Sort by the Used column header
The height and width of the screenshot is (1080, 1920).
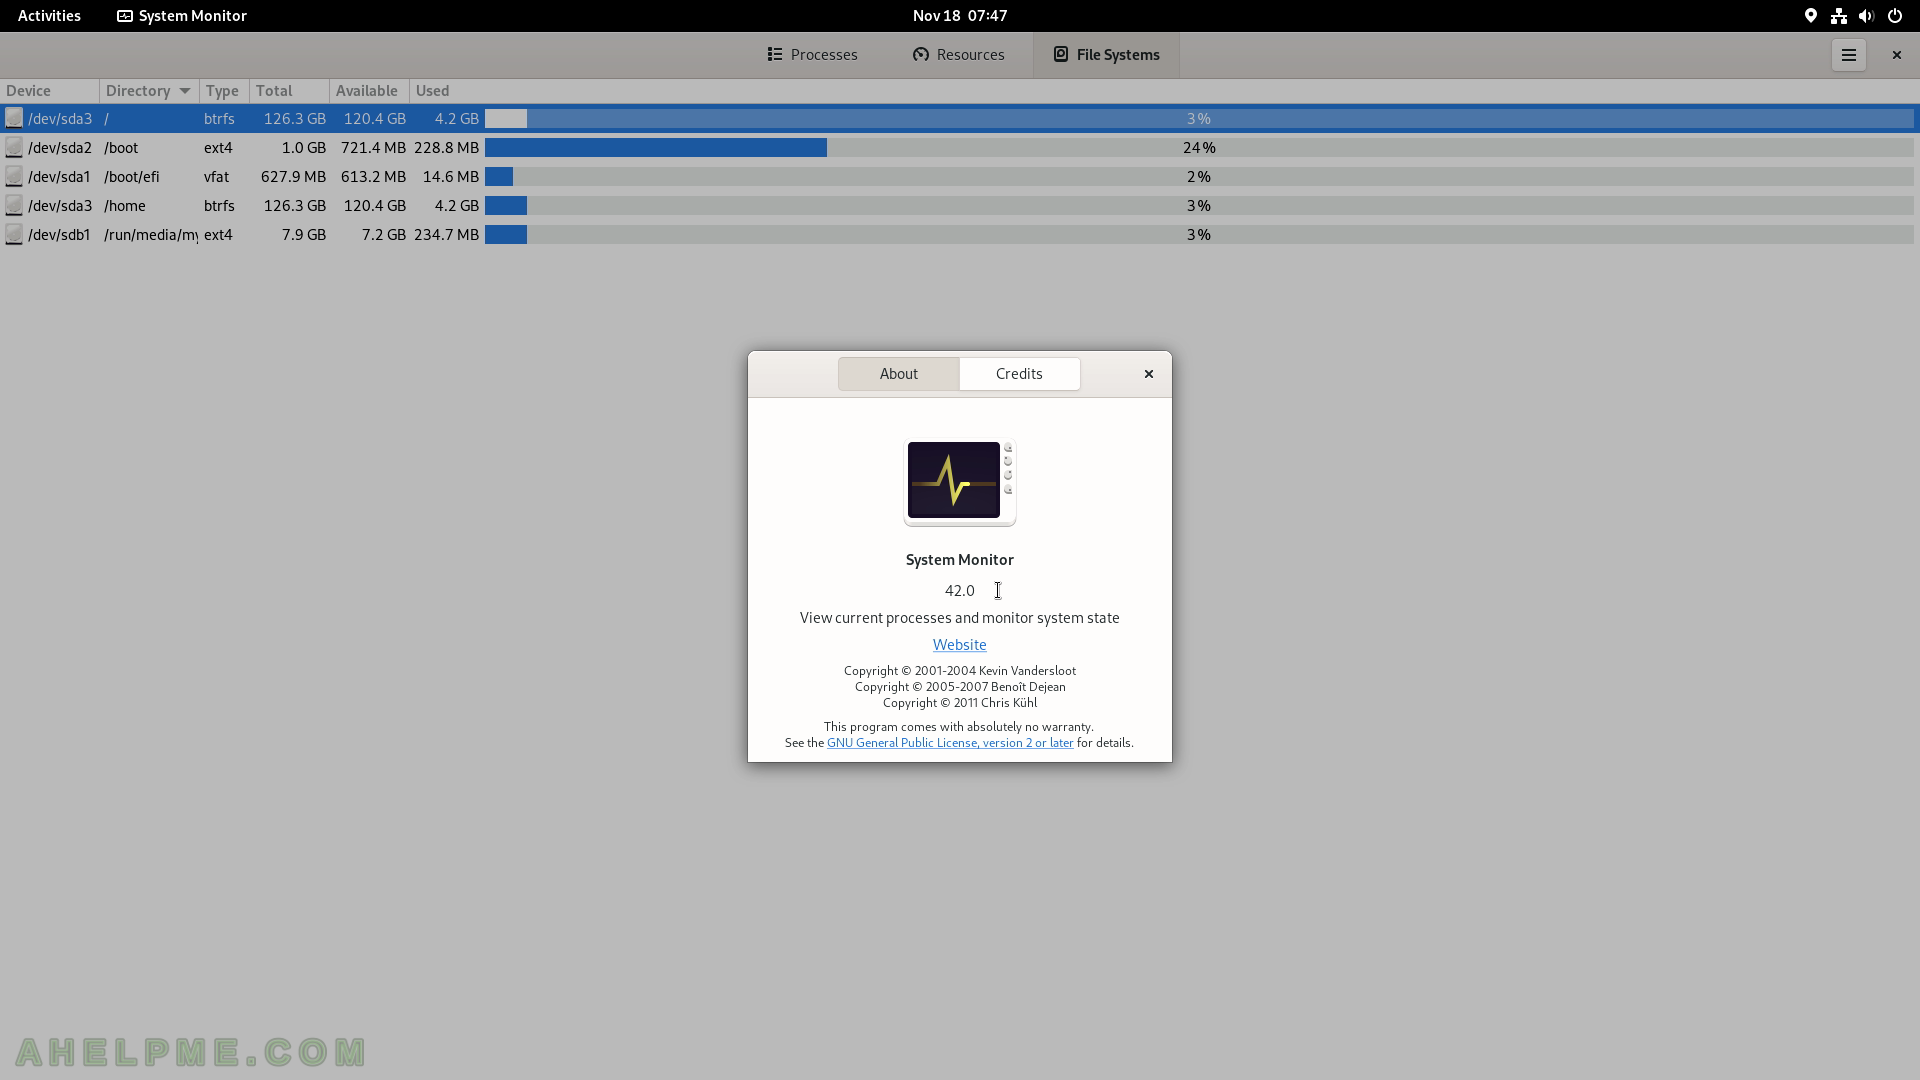pos(1163,91)
